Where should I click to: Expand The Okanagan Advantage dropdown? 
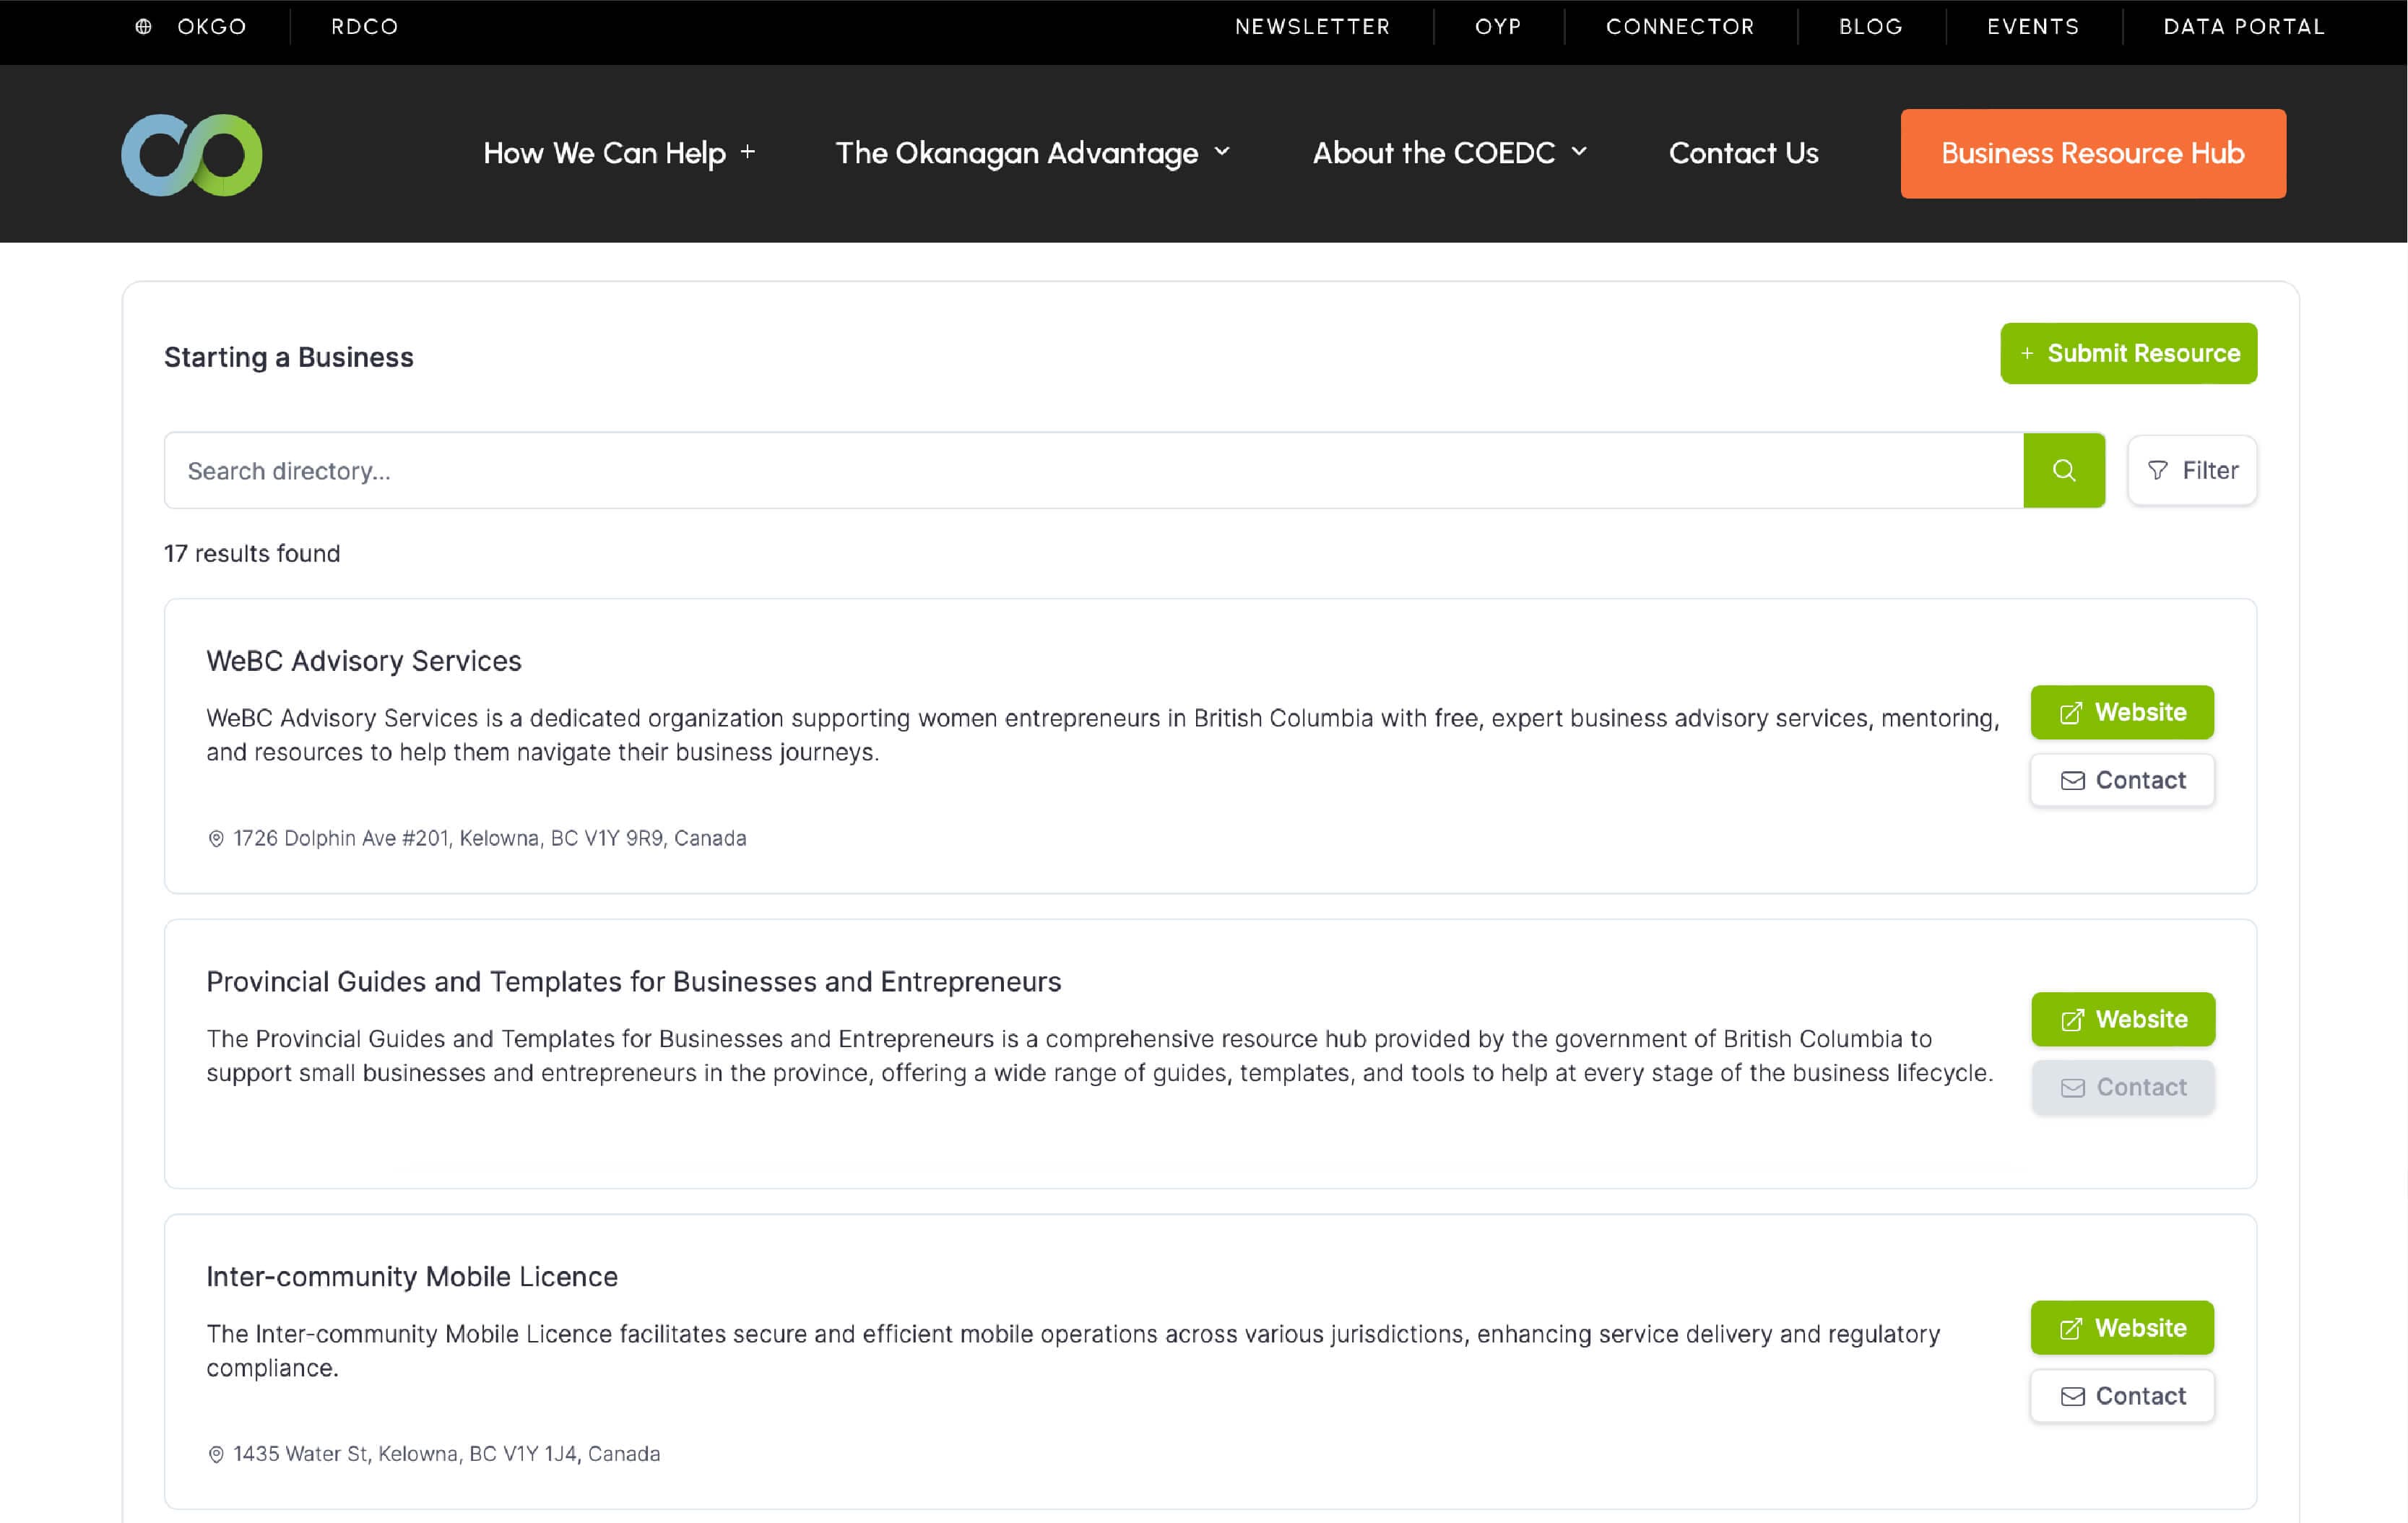pos(1033,153)
